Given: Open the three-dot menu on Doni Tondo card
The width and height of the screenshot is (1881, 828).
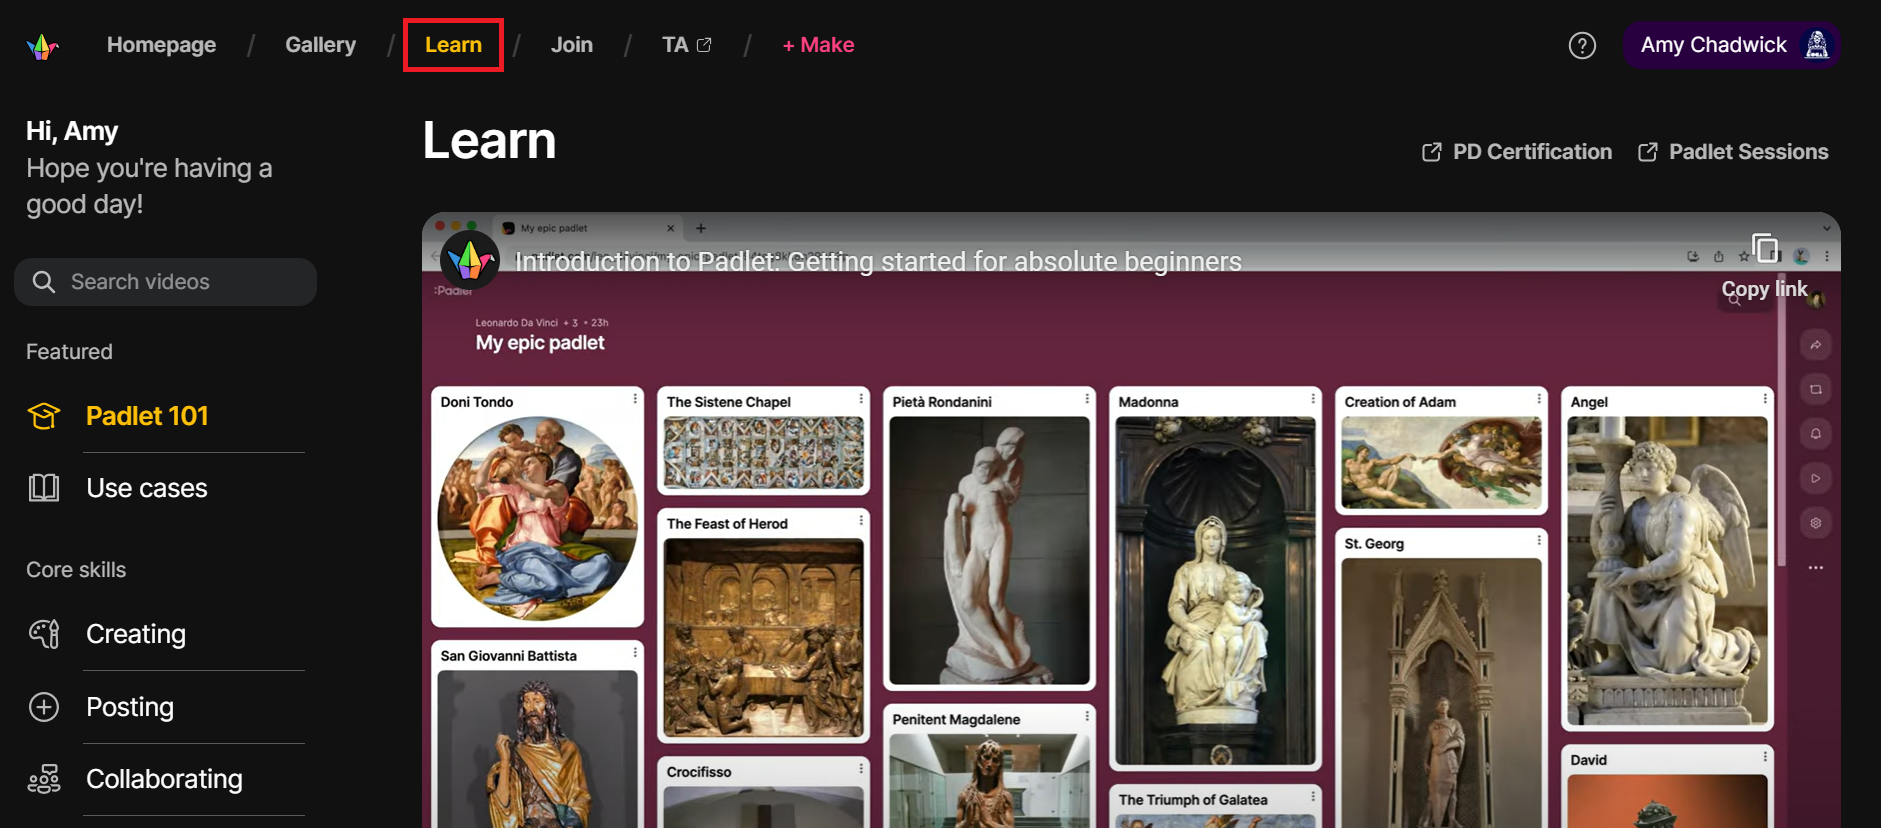Looking at the screenshot, I should click(635, 399).
